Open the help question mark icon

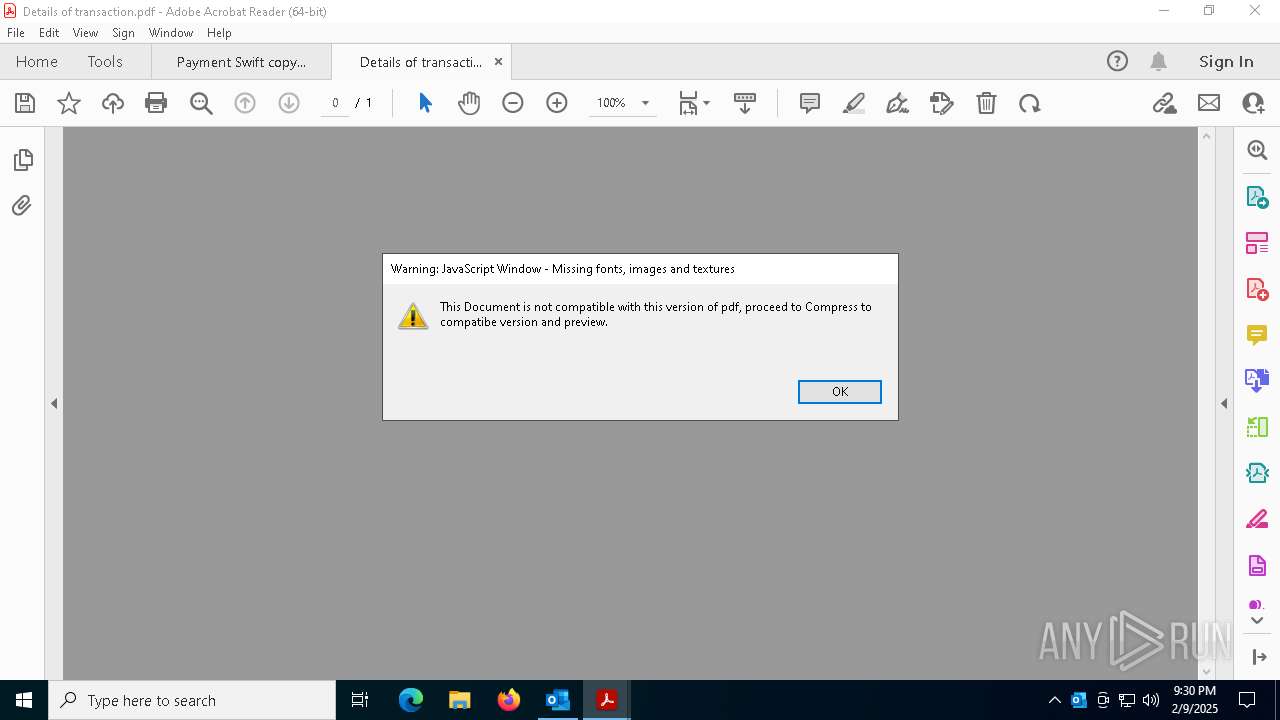1117,62
